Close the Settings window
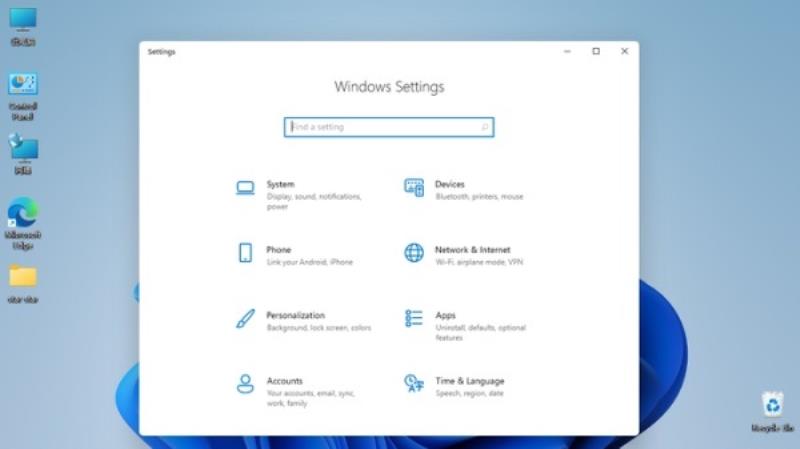This screenshot has width=800, height=449. tap(624, 52)
